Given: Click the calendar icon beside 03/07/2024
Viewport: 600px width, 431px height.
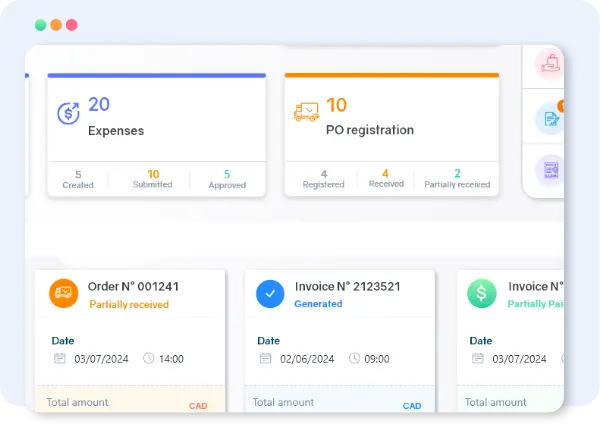Looking at the screenshot, I should tap(59, 359).
